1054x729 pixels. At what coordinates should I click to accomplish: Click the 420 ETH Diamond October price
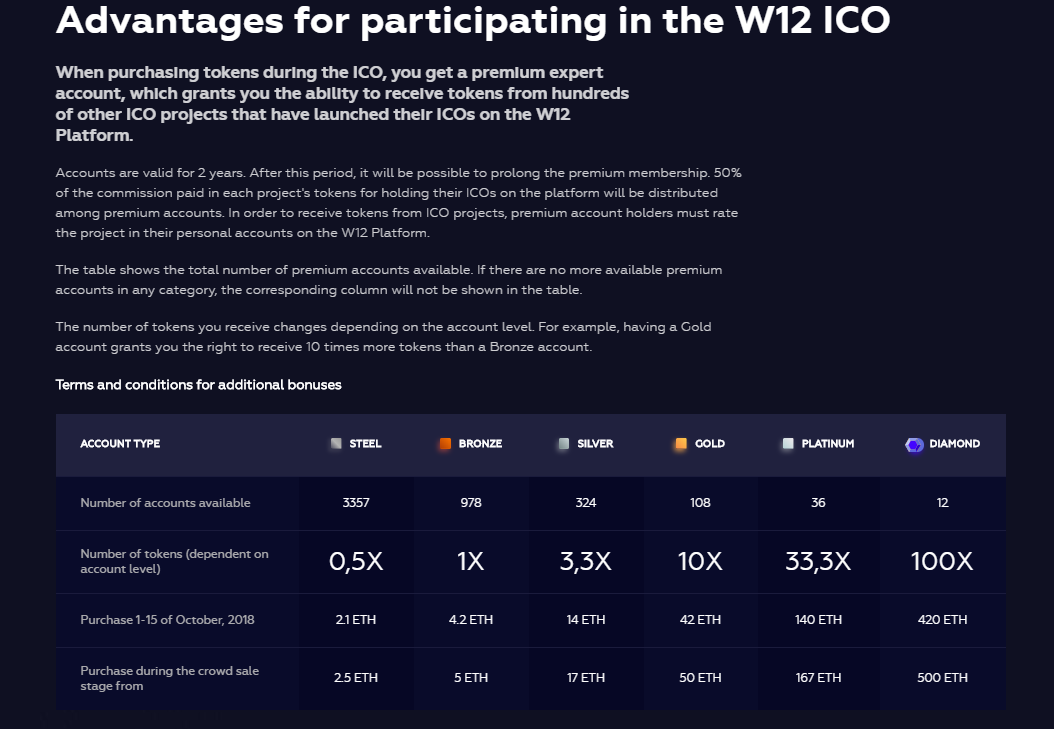click(942, 620)
